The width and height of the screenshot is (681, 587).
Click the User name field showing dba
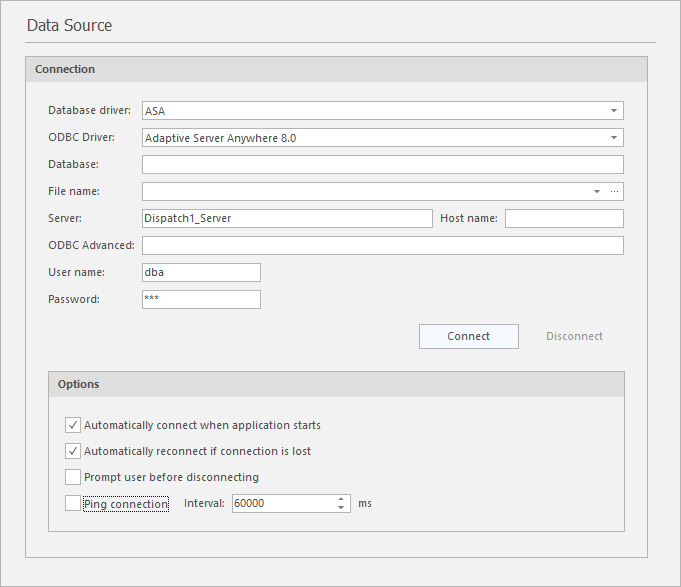click(201, 272)
